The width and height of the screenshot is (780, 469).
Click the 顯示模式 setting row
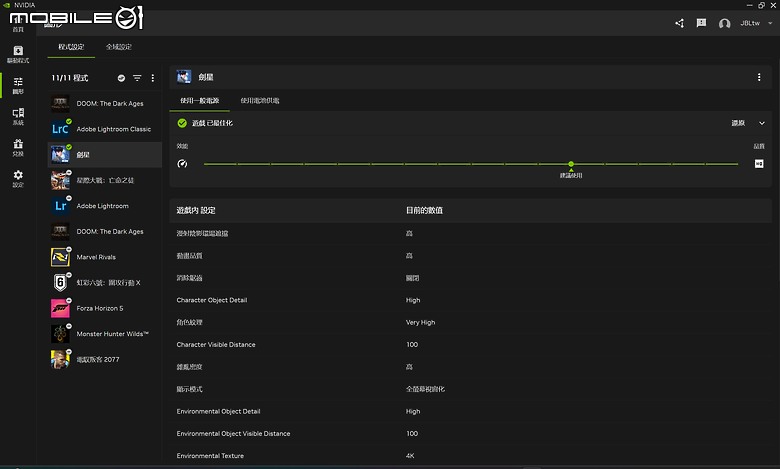click(x=470, y=389)
